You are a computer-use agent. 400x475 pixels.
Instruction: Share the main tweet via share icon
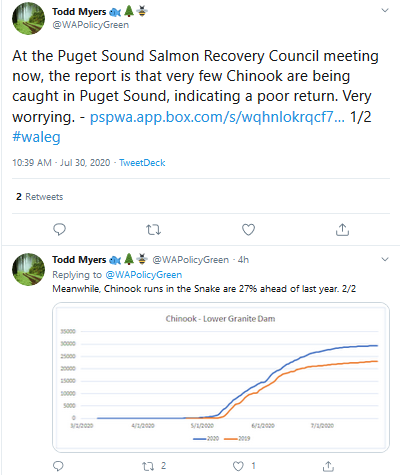pos(342,230)
